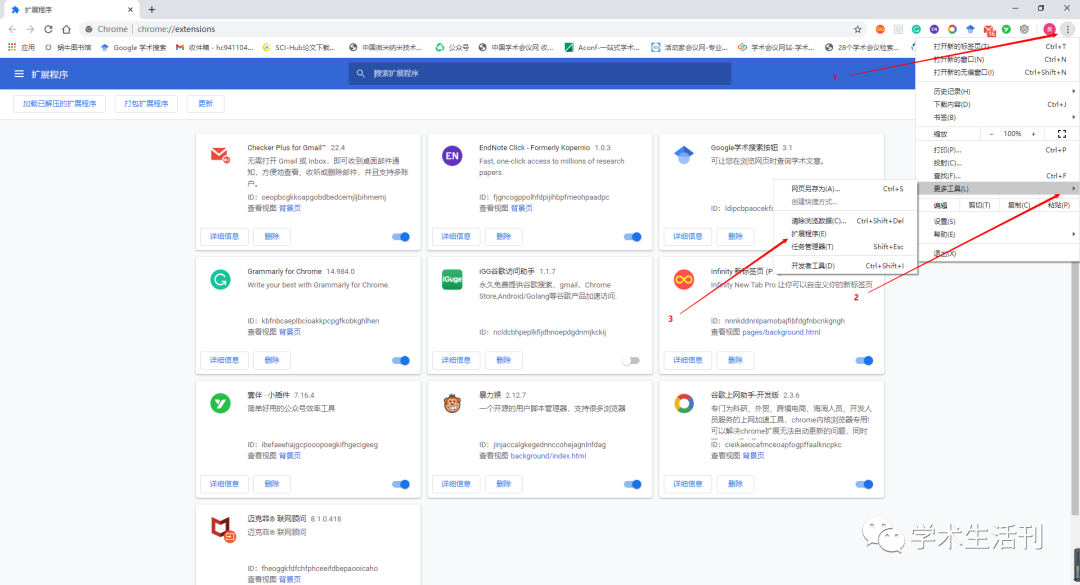1080x585 pixels.
Task: Select 打开新的无痕窗口(I)
Action: pyautogui.click(x=998, y=72)
